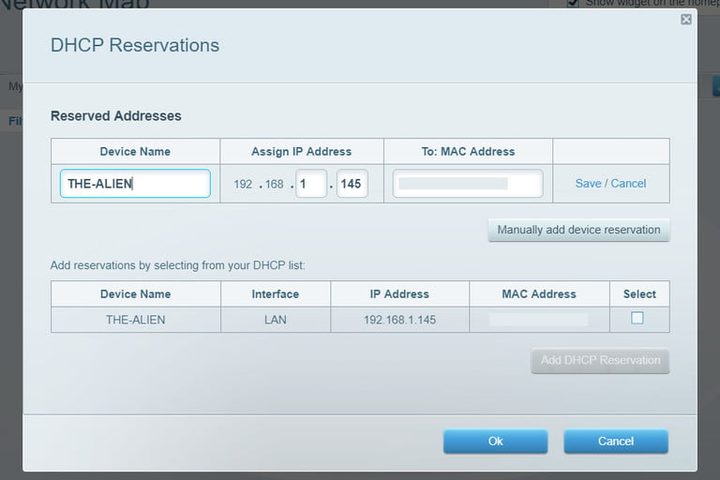Click the Device Name field containing THE-ALIEN
720x480 pixels.
coord(135,184)
